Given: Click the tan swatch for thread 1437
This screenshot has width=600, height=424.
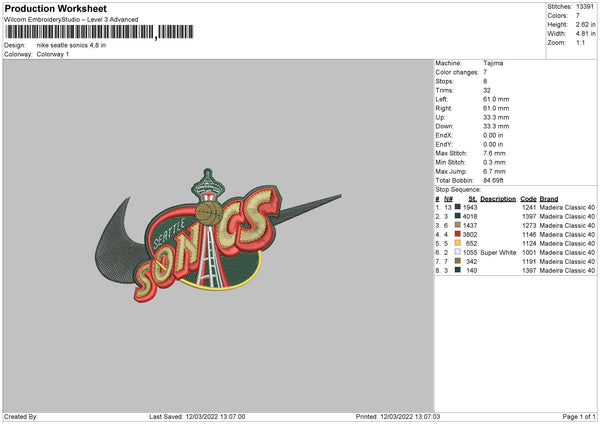Looking at the screenshot, I should (457, 225).
